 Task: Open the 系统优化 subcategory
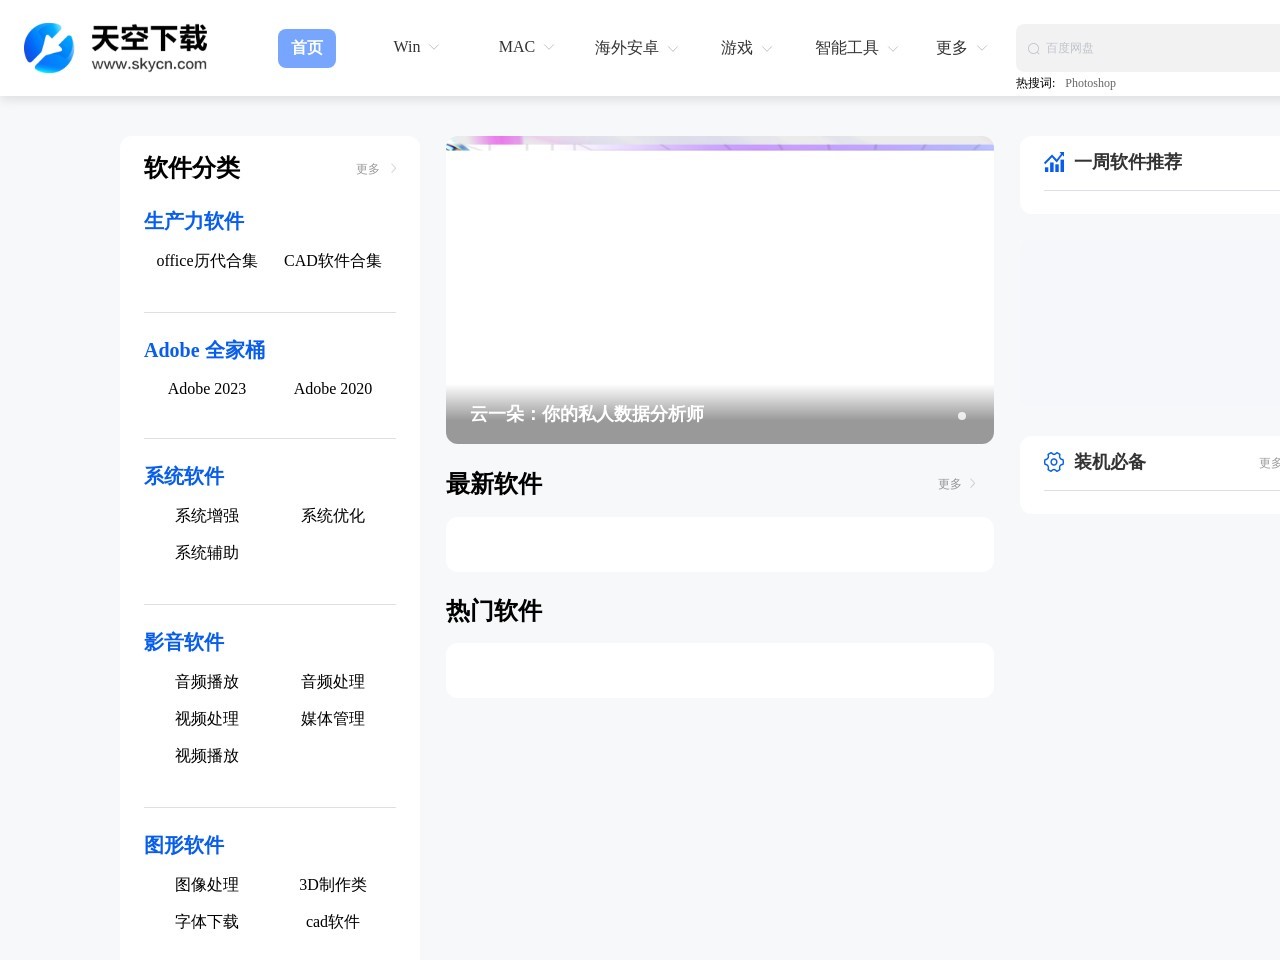tap(333, 516)
